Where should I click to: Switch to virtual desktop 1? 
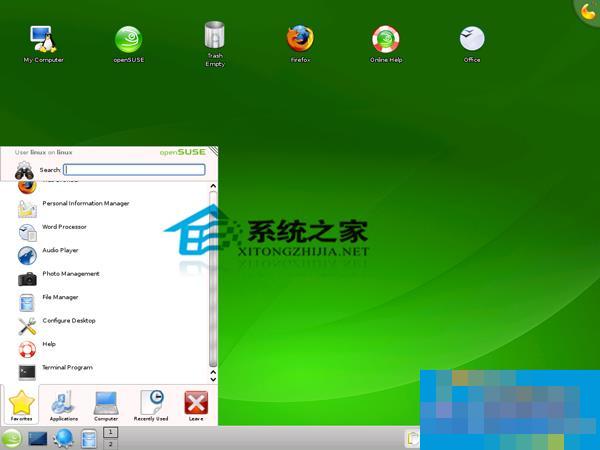click(110, 432)
